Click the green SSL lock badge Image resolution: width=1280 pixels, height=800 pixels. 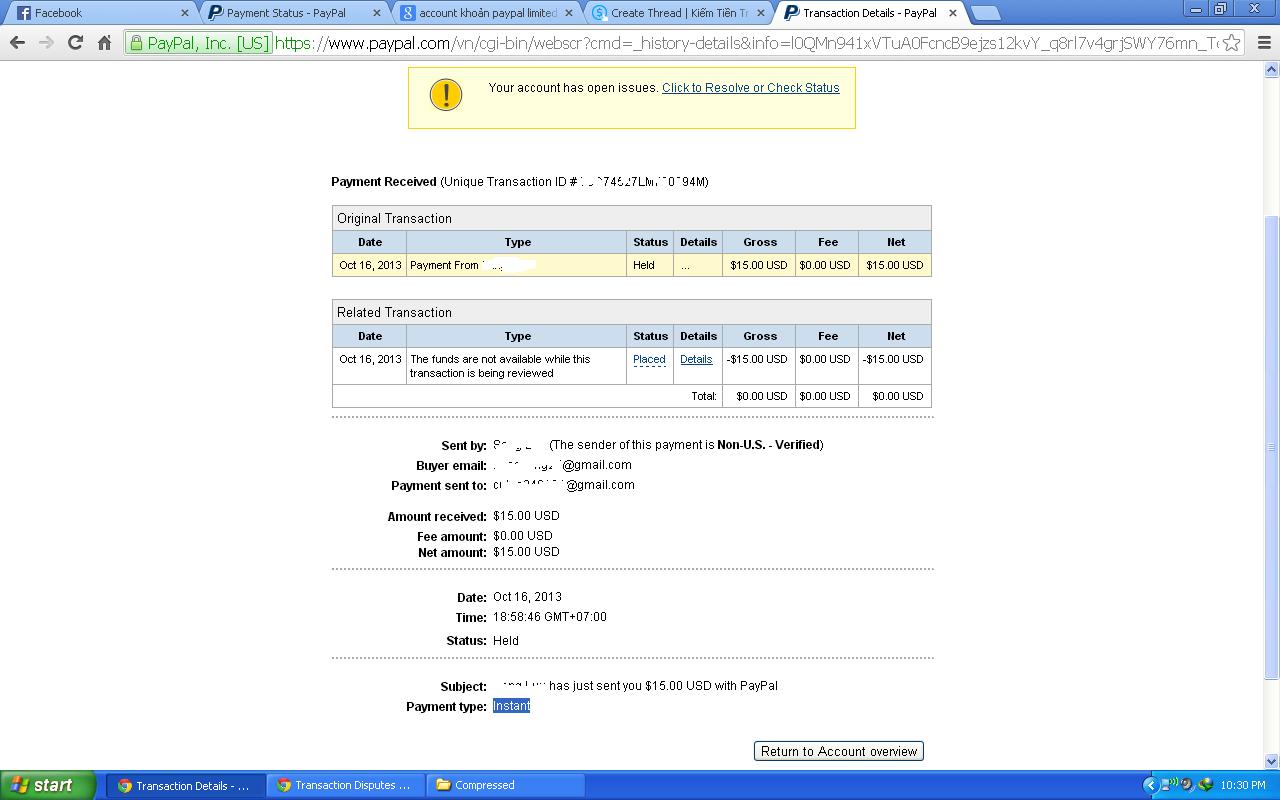(199, 43)
